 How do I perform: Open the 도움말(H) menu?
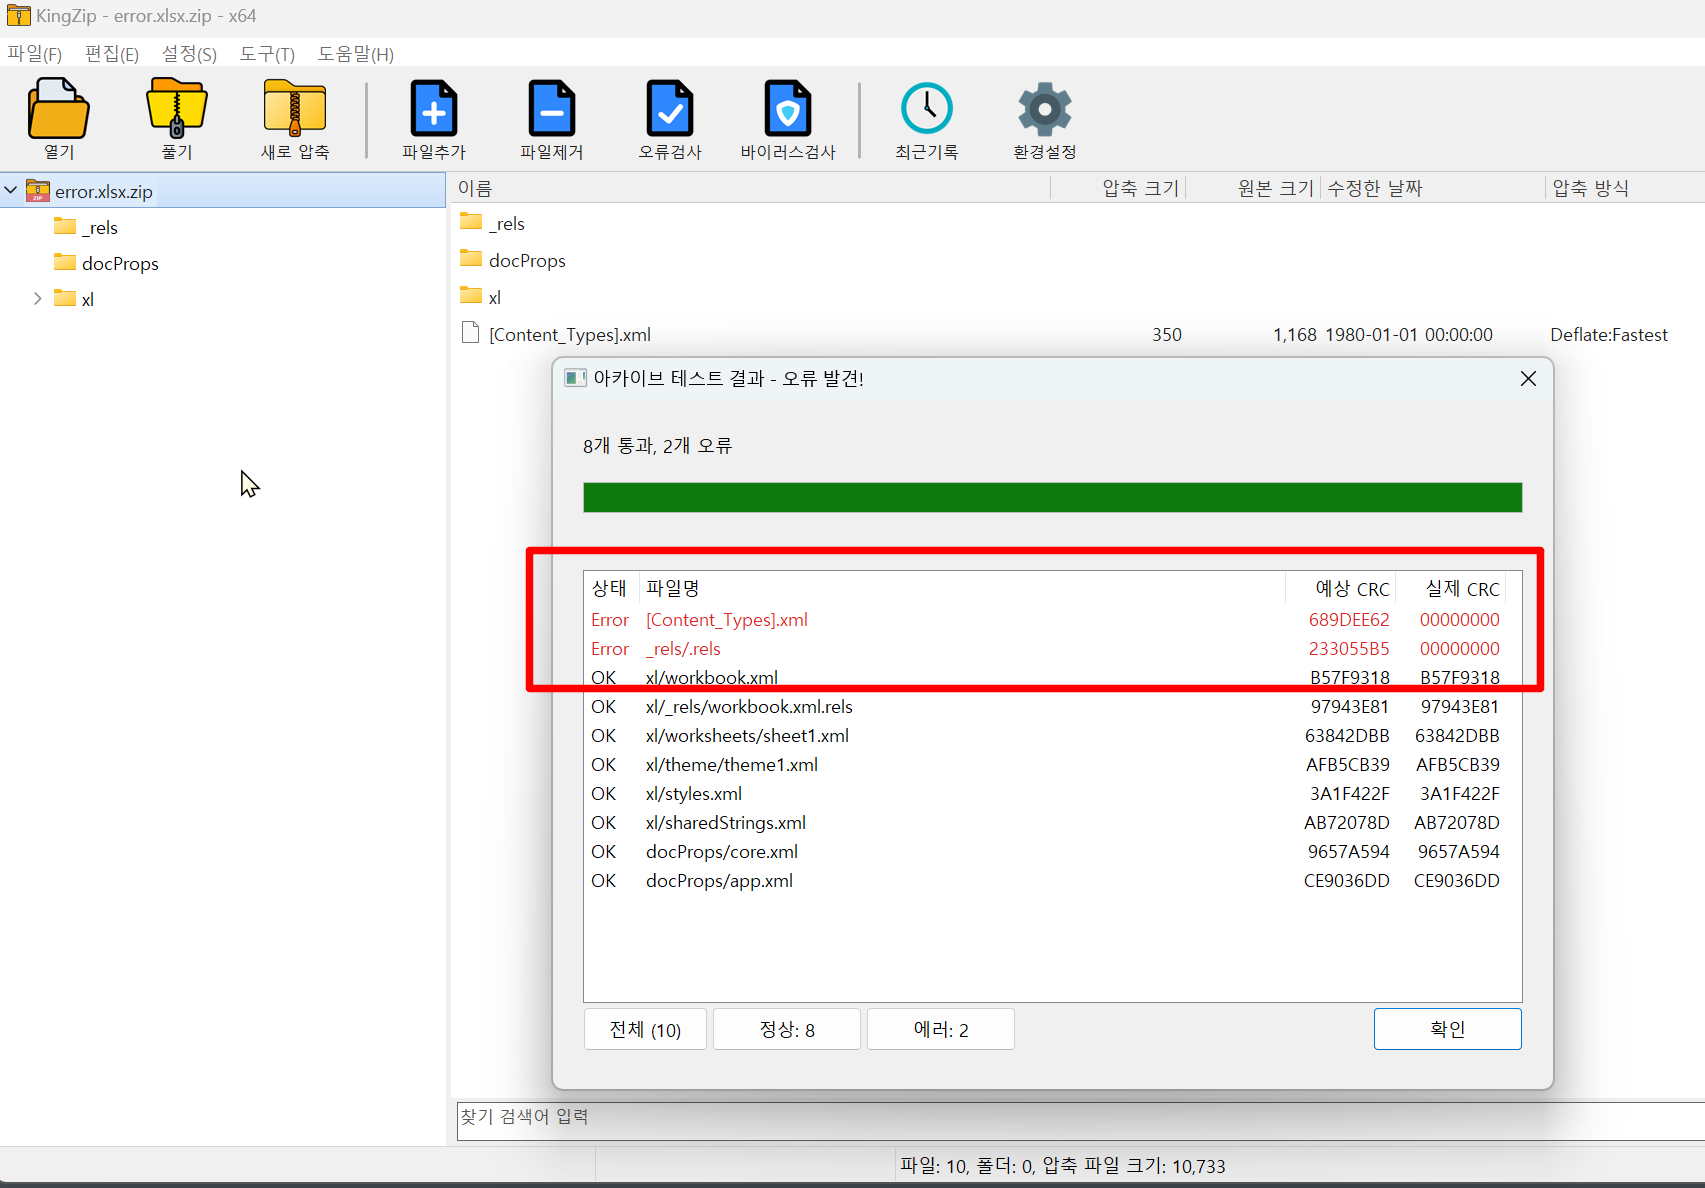(355, 54)
